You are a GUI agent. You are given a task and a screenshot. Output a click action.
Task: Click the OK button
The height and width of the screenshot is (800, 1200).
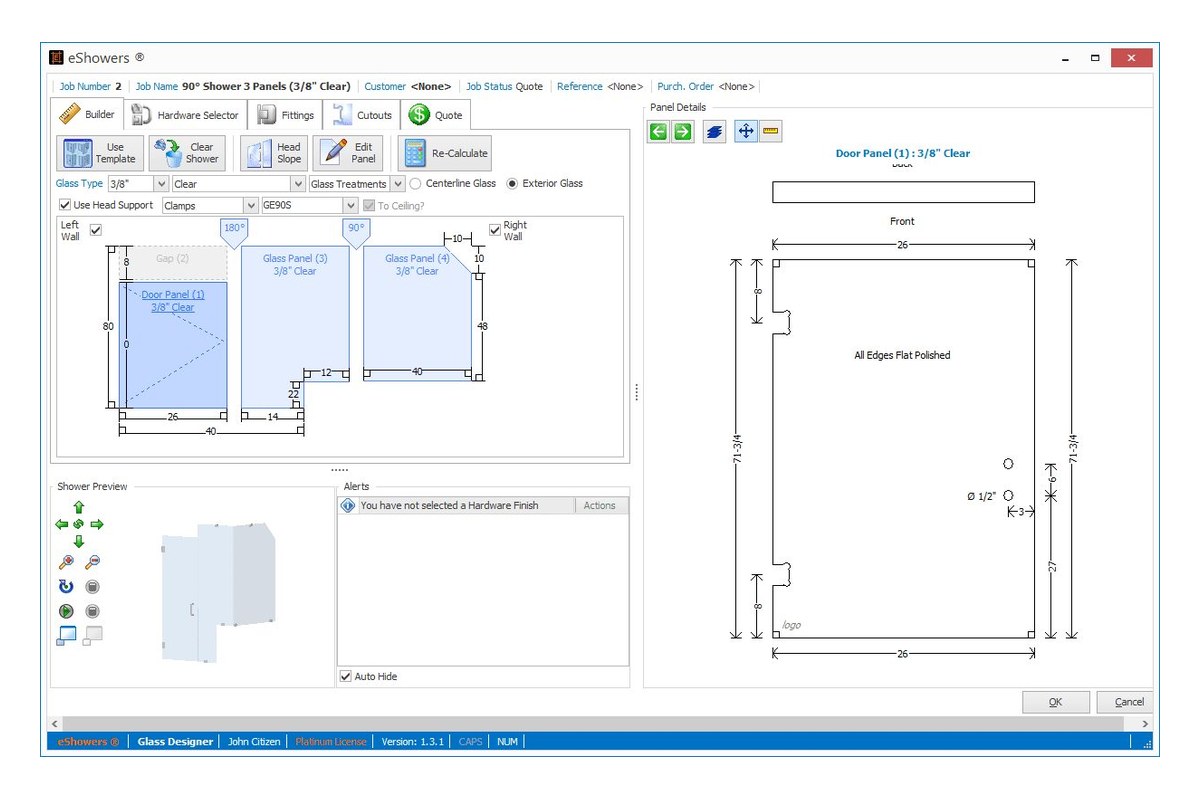tap(1056, 702)
